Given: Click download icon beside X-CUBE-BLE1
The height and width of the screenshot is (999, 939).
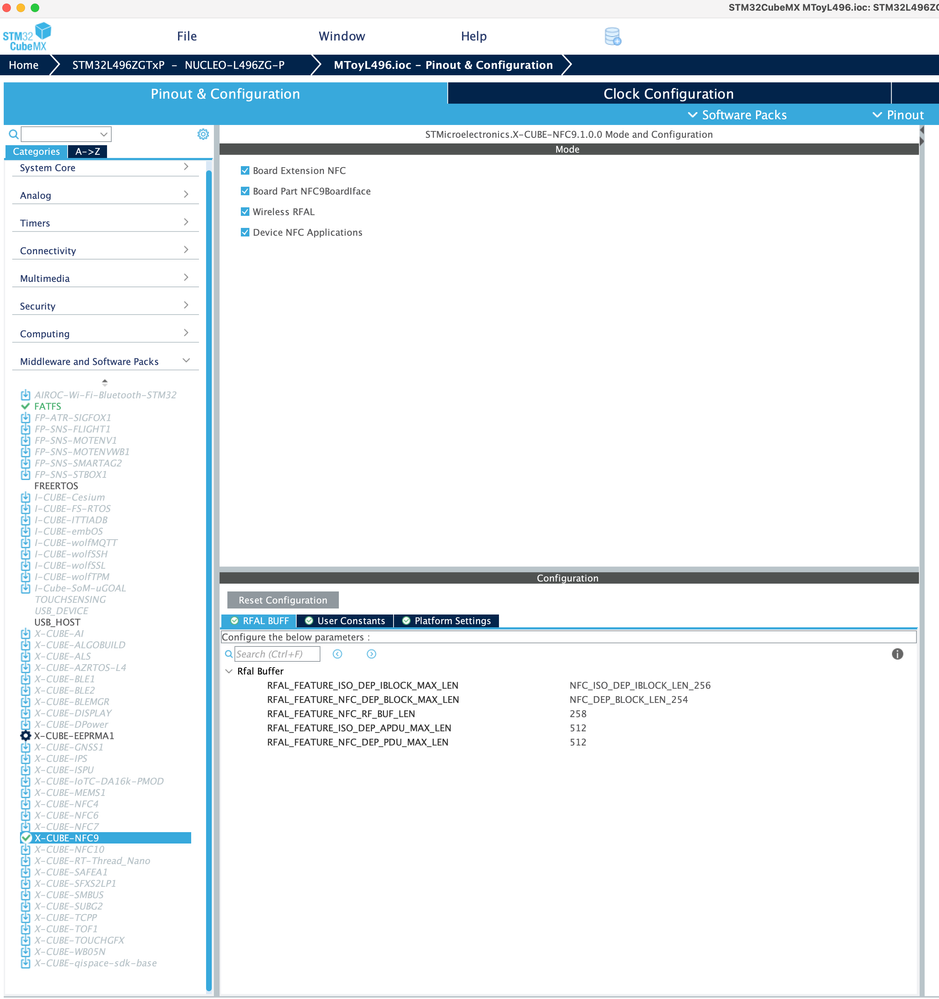Looking at the screenshot, I should (x=25, y=679).
